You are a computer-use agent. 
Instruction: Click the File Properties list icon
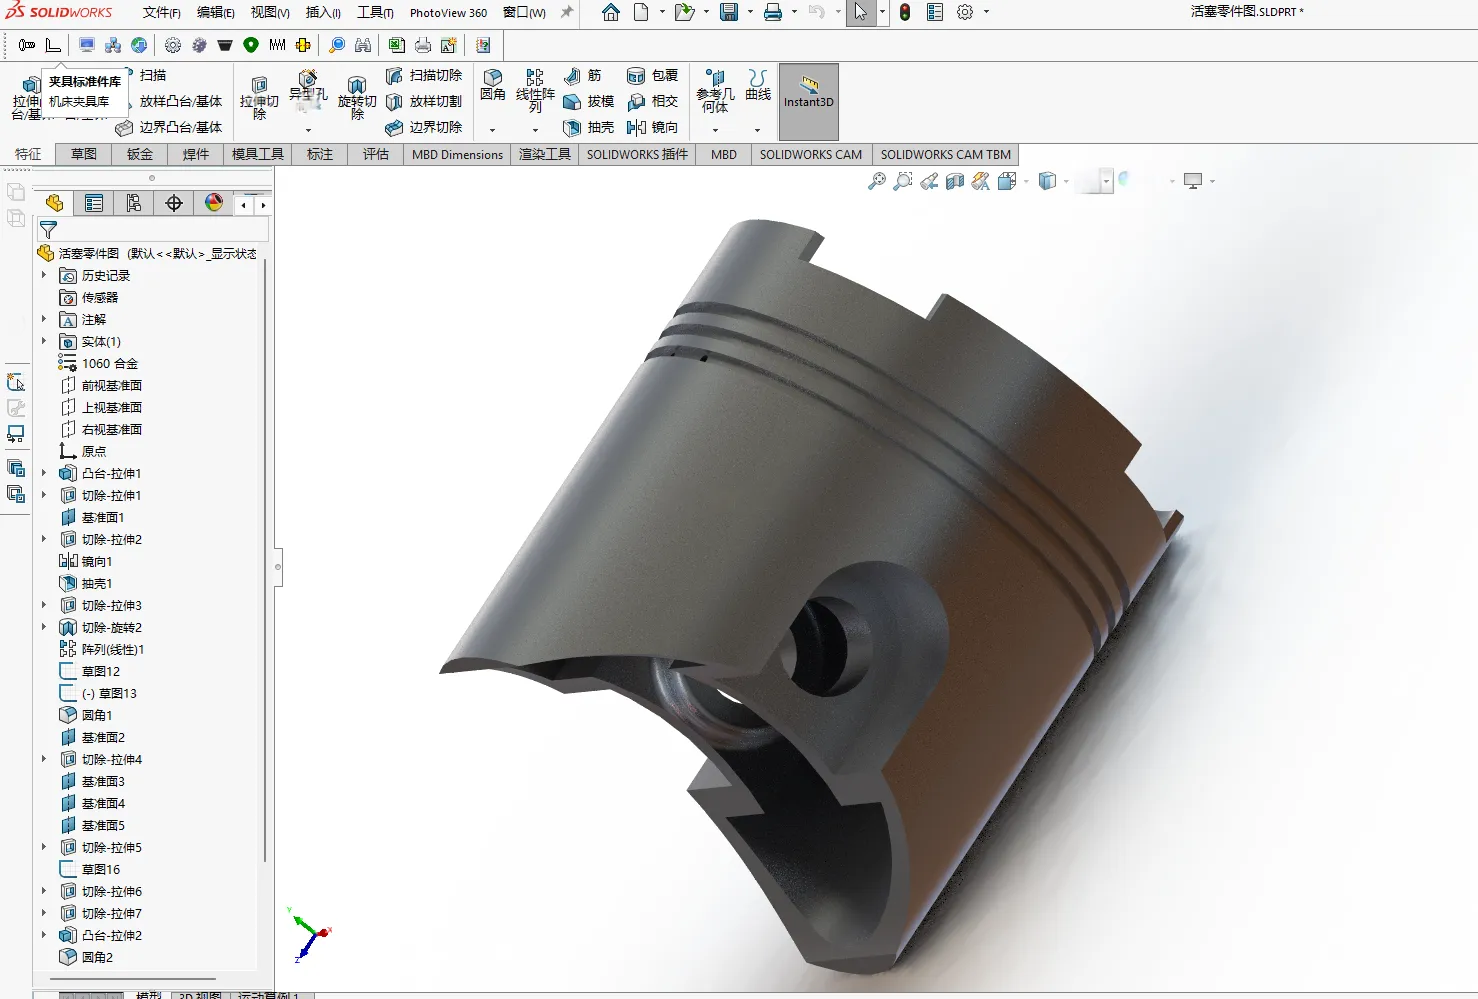pos(935,13)
